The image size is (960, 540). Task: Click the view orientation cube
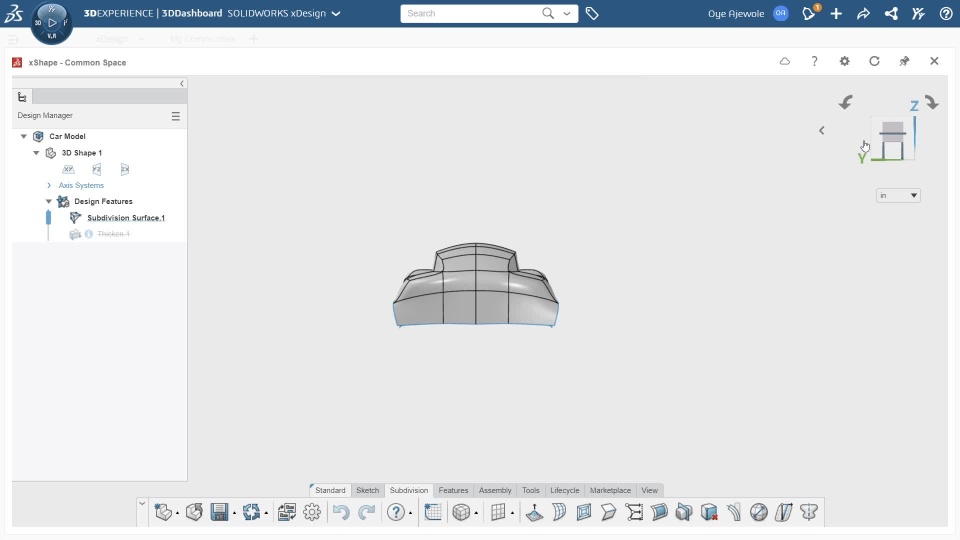(x=893, y=141)
